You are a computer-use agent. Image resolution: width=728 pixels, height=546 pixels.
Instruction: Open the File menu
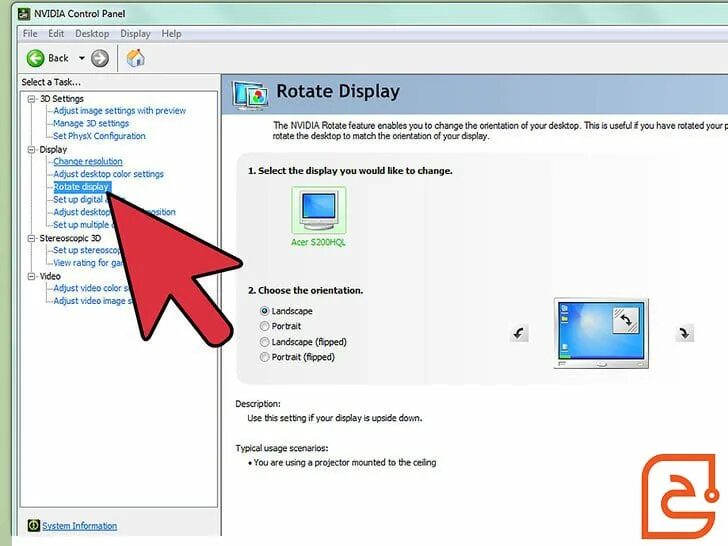pyautogui.click(x=30, y=33)
